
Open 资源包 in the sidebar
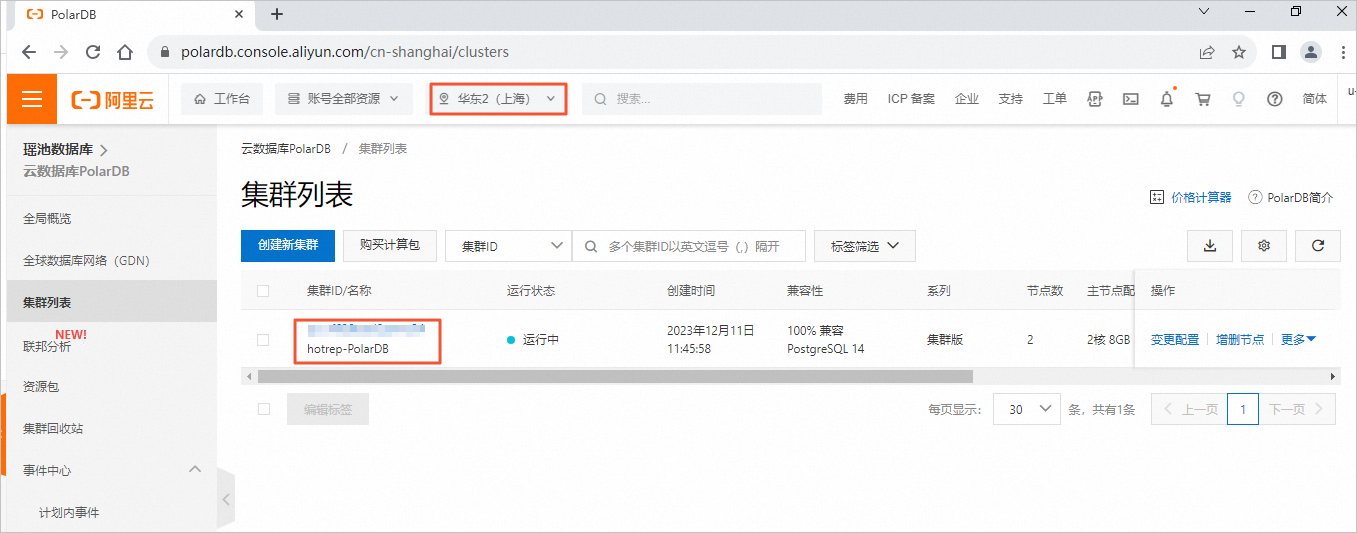[41, 386]
